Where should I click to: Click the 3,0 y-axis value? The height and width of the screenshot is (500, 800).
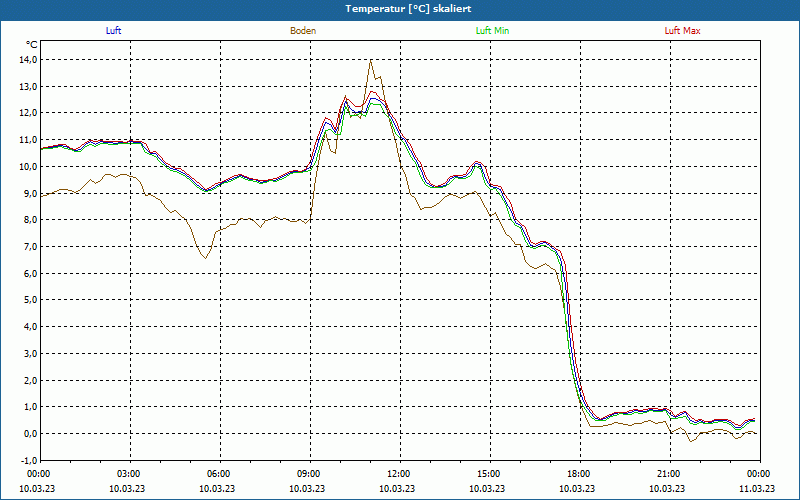click(31, 354)
